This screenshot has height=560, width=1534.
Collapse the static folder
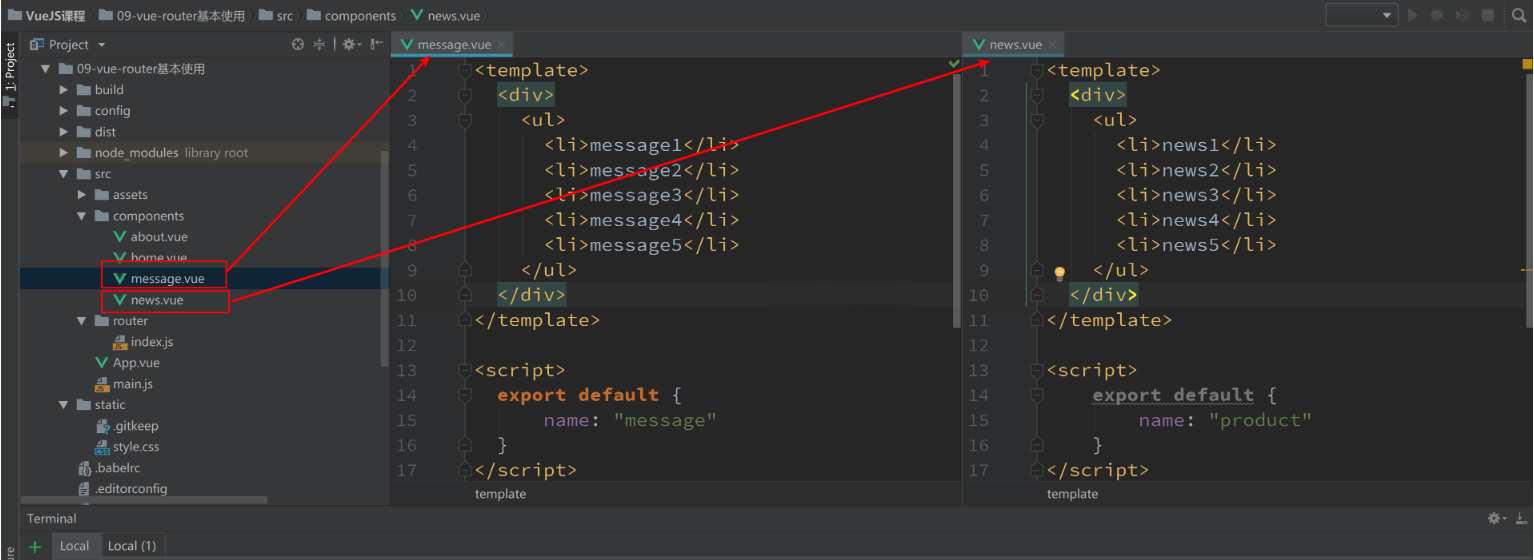click(64, 405)
